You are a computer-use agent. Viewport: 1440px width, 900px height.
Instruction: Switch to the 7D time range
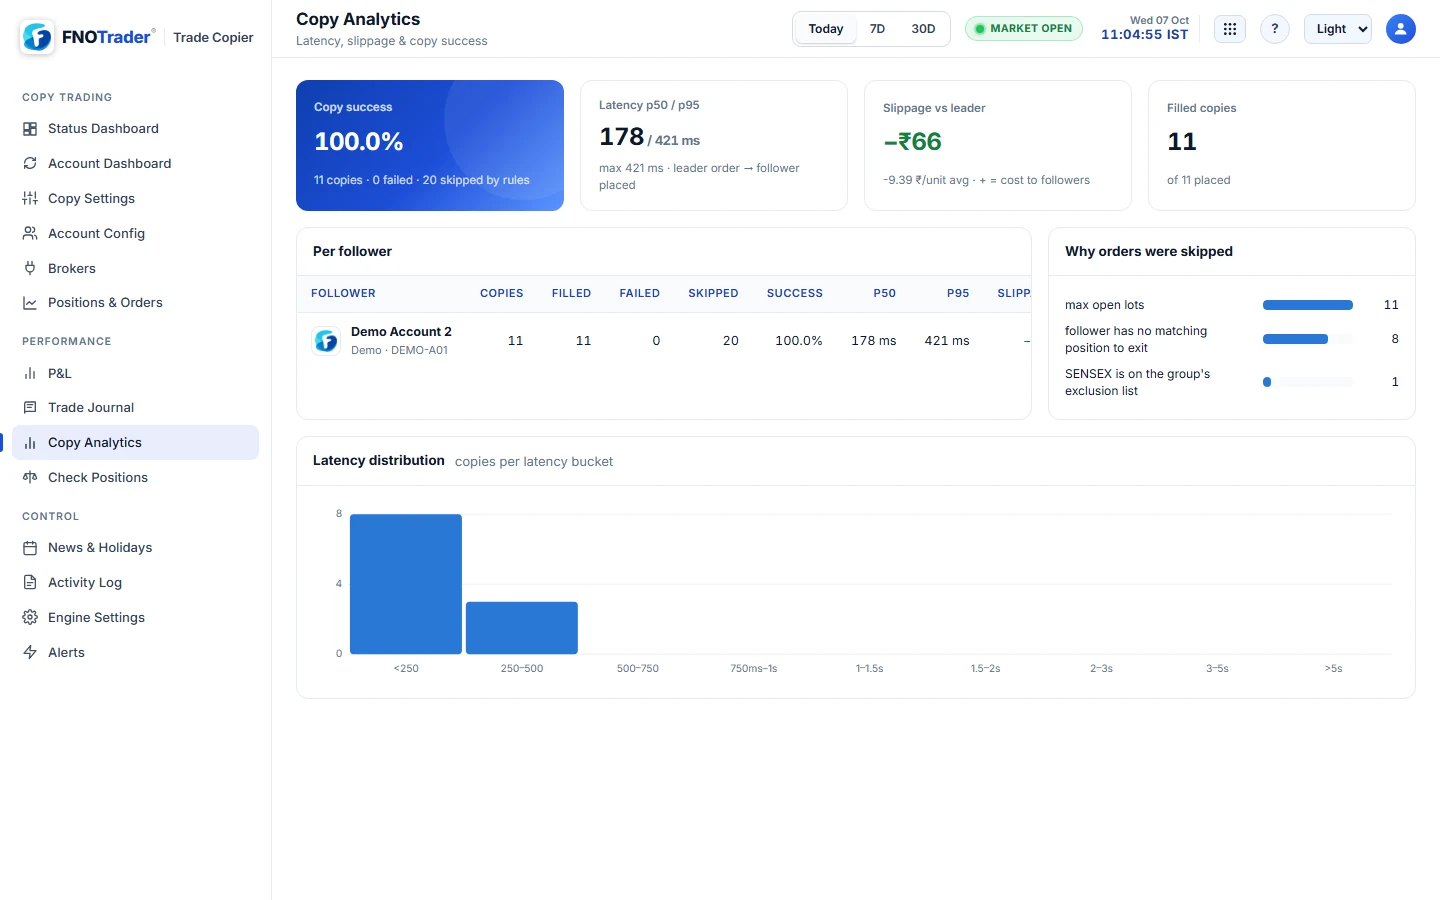(877, 29)
